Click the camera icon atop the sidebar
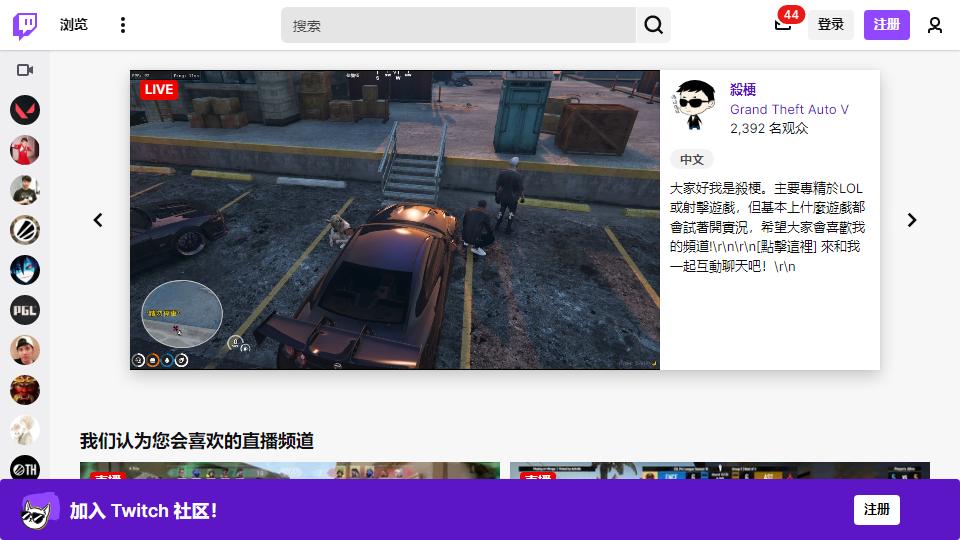The height and width of the screenshot is (540, 960). 25,70
